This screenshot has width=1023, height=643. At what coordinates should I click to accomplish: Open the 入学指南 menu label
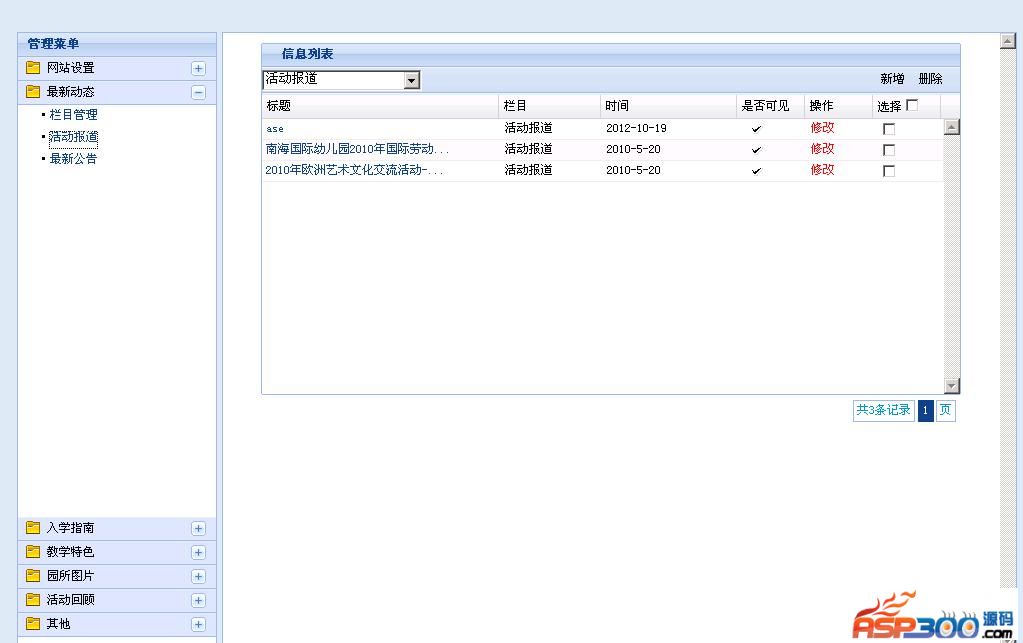click(x=70, y=528)
